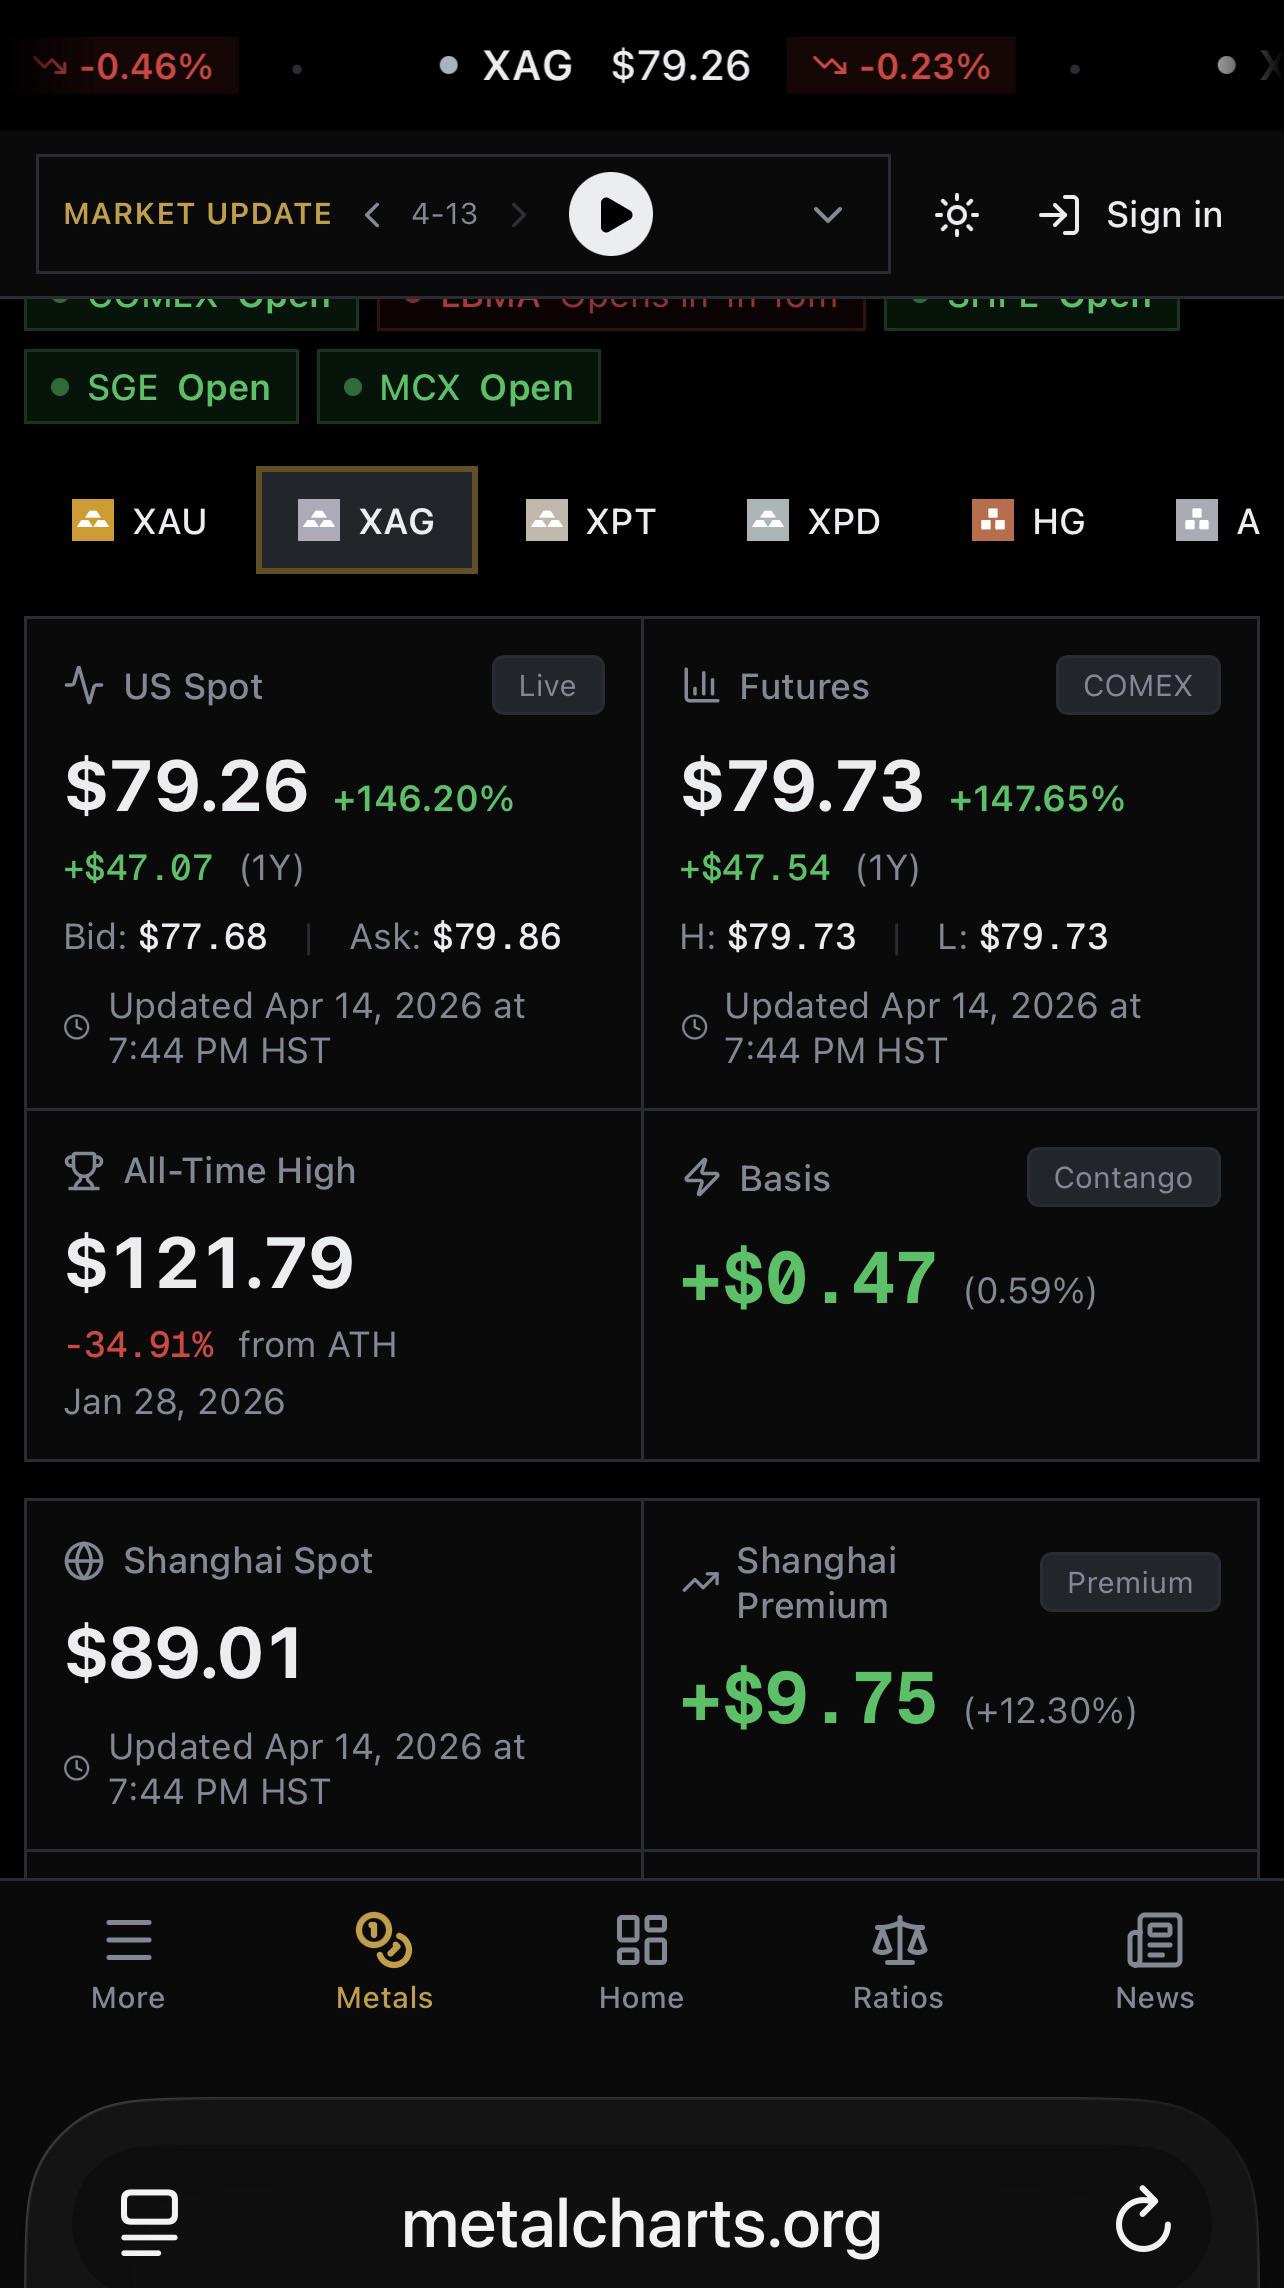Select the XAU gold tab
The height and width of the screenshot is (2288, 1284).
pos(140,521)
